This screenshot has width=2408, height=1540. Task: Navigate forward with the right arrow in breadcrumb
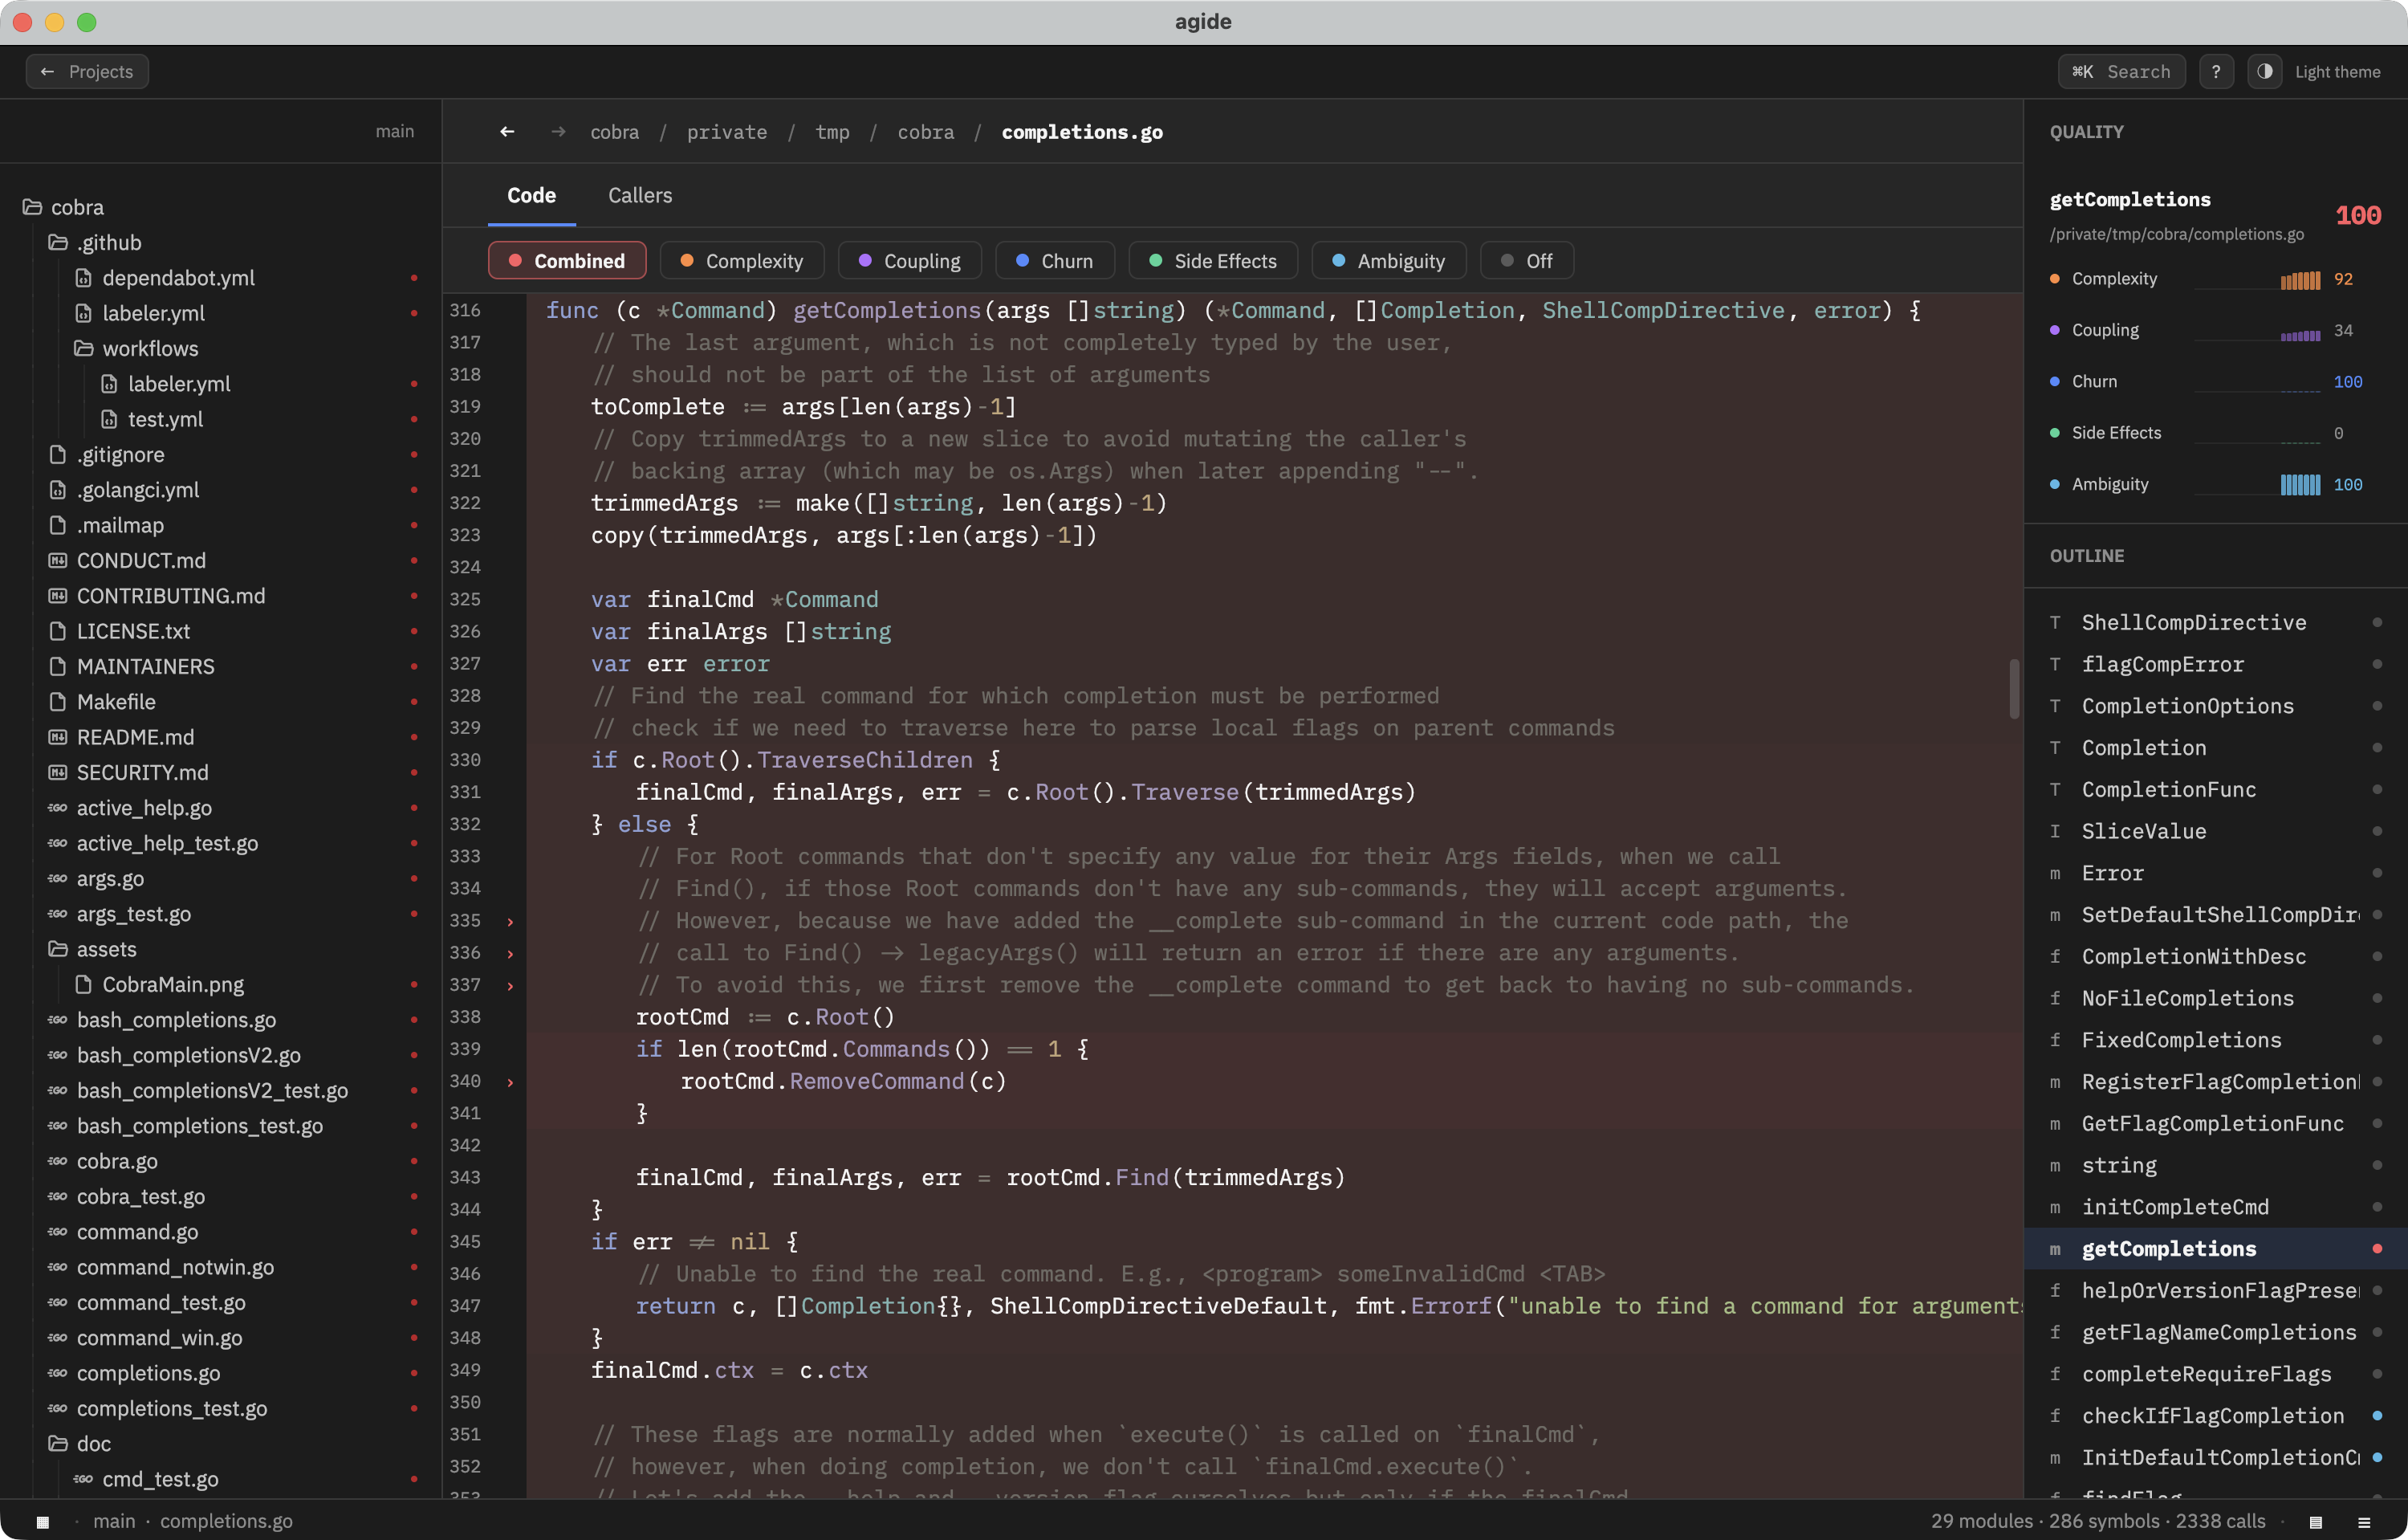tap(559, 132)
